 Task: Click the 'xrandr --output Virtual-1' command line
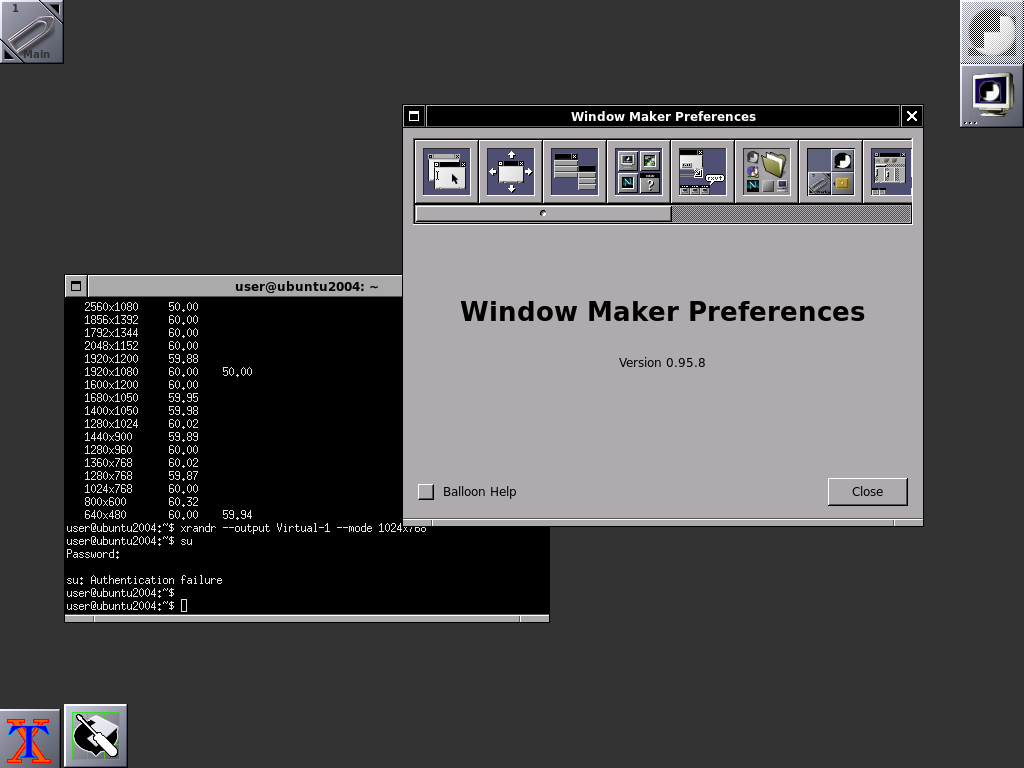tap(246, 528)
